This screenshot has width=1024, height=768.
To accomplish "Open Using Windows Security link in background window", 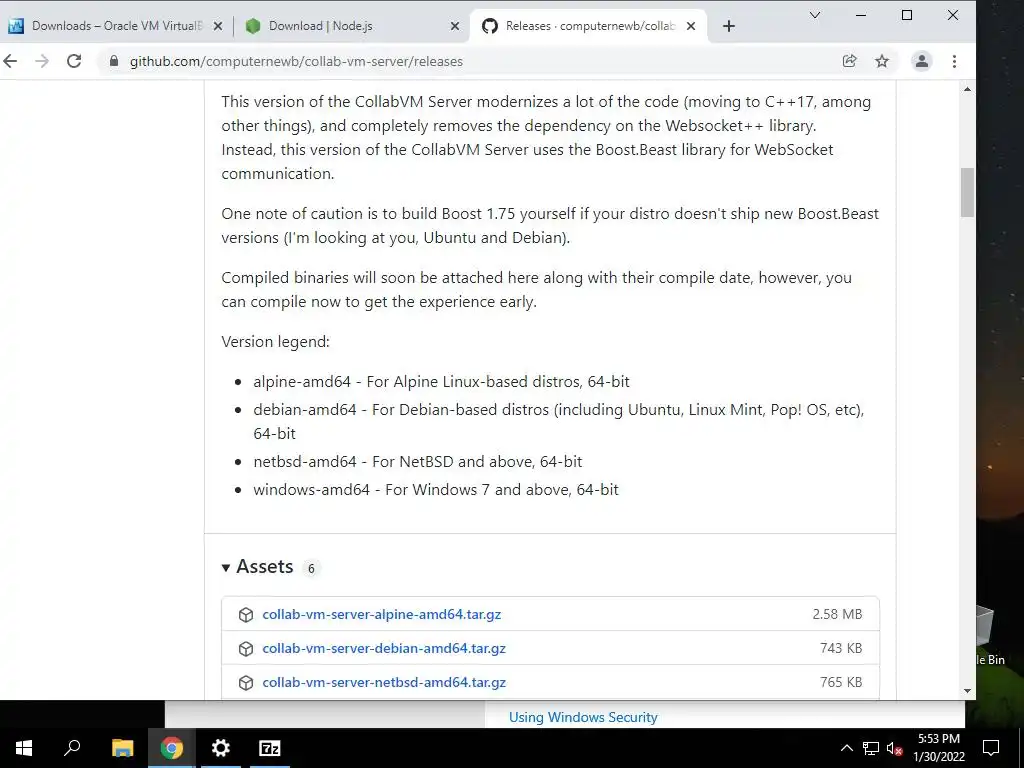I will pos(583,717).
